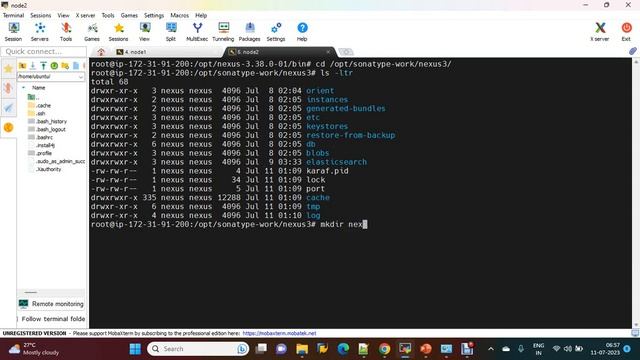Click the paperclip icon beside the tabs
This screenshot has width=640, height=360.
pos(633,51)
